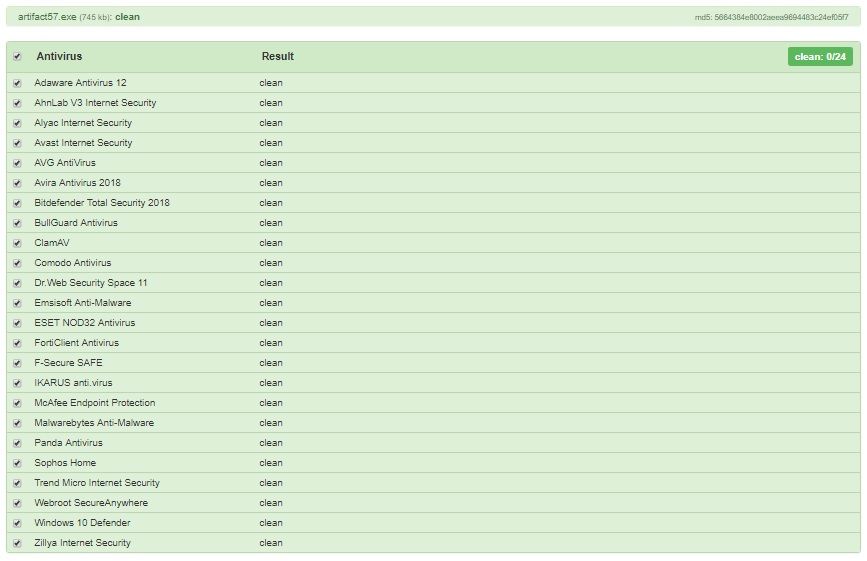The height and width of the screenshot is (561, 867).
Task: Select the FortiClient Antivirus label
Action: click(76, 343)
